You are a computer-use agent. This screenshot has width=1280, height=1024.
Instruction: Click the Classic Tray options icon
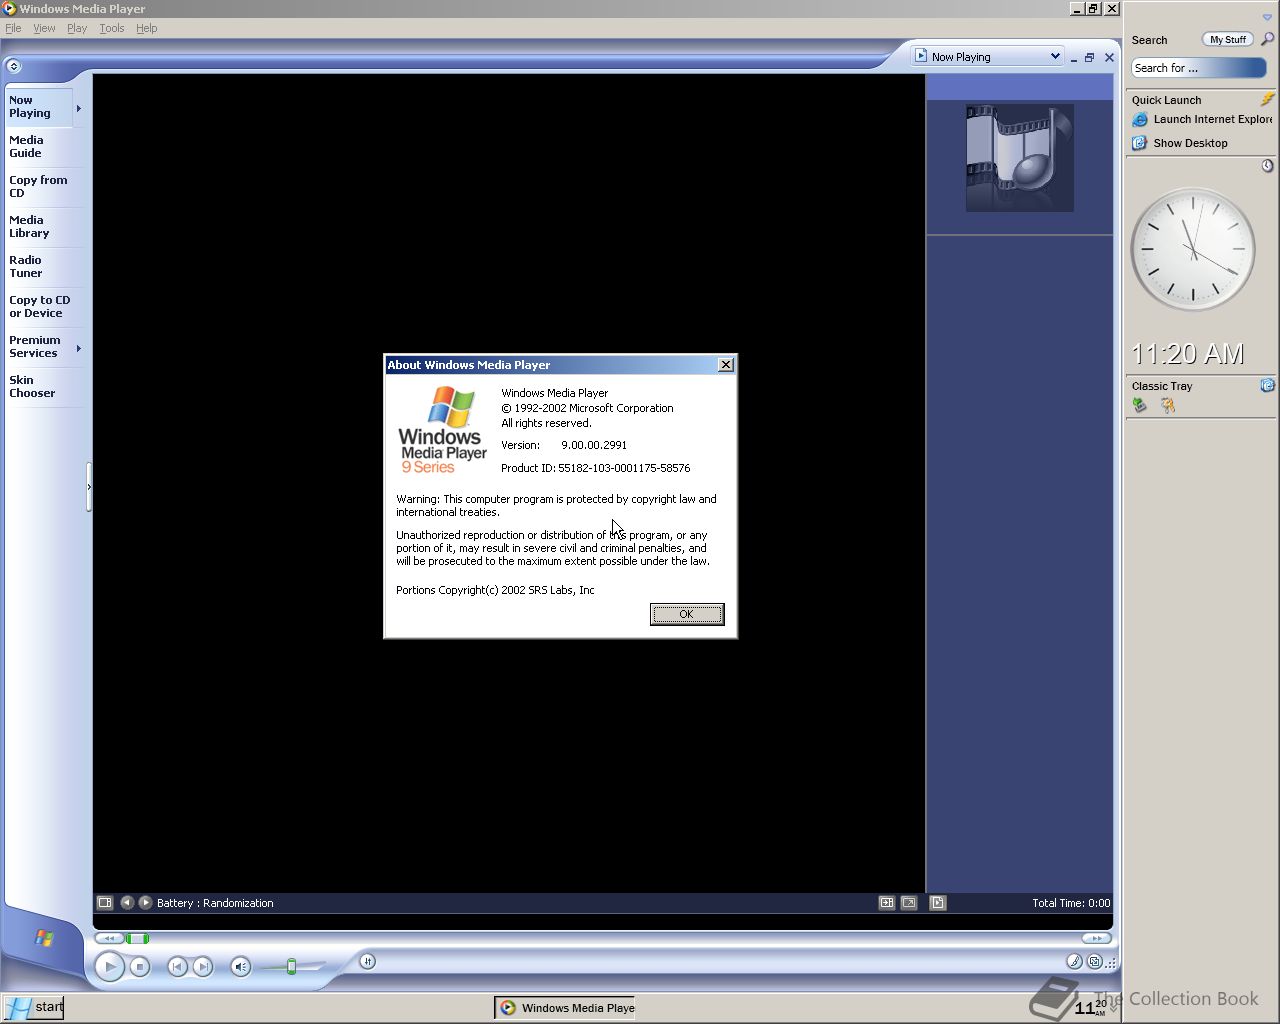[1267, 386]
